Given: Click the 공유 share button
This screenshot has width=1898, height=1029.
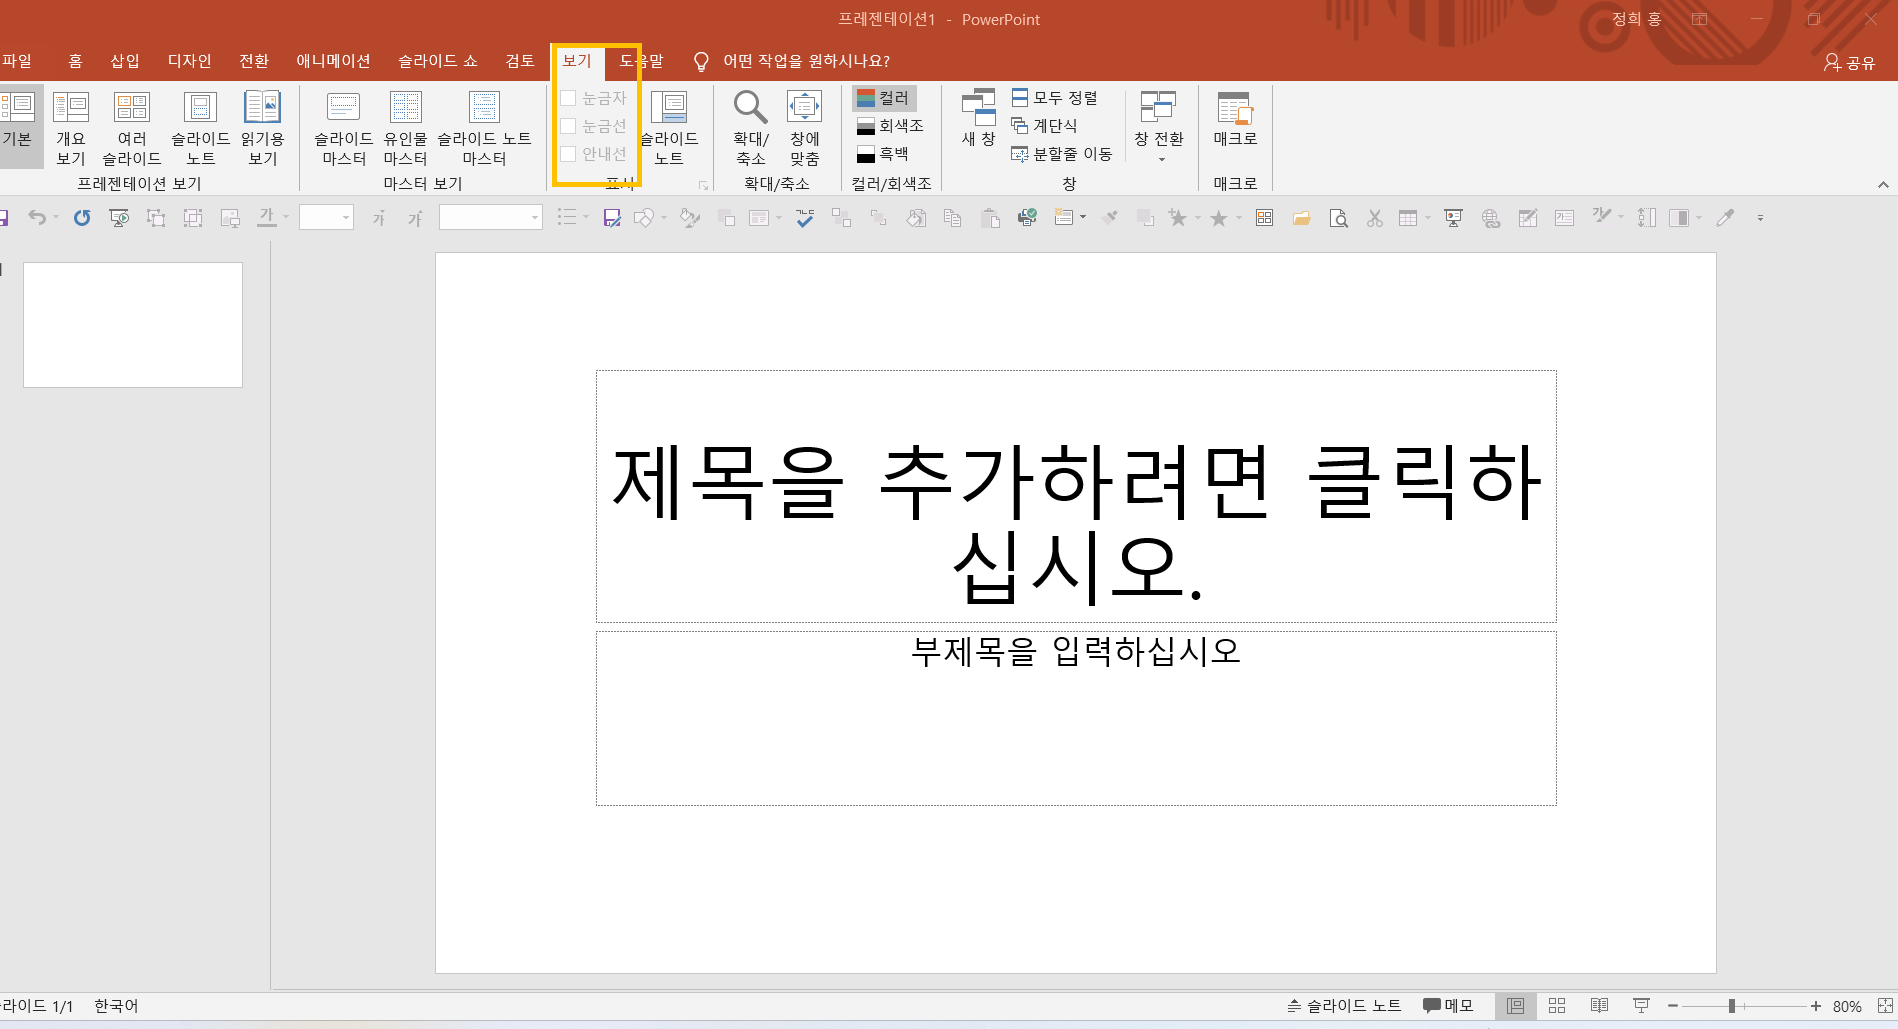Looking at the screenshot, I should pyautogui.click(x=1849, y=62).
